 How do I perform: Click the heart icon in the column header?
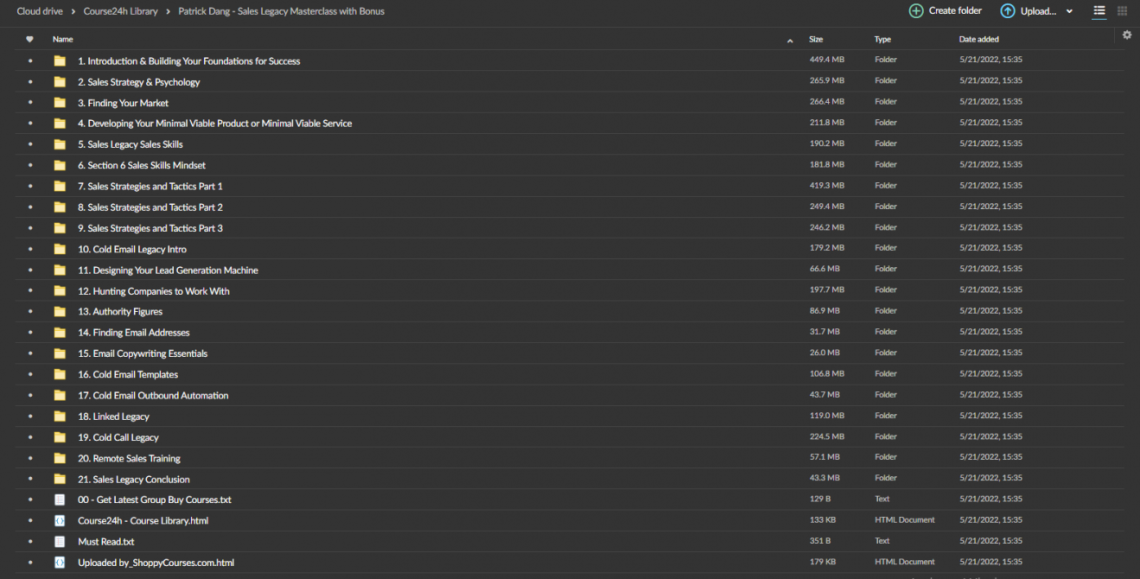point(29,39)
